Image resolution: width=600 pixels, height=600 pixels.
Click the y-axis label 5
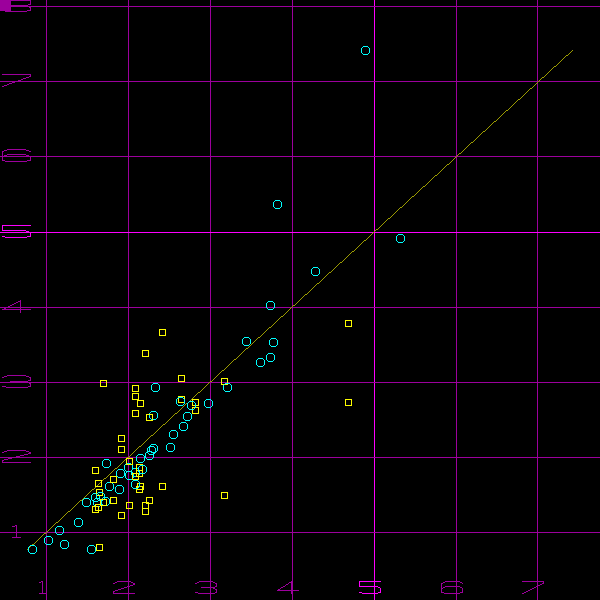17,232
